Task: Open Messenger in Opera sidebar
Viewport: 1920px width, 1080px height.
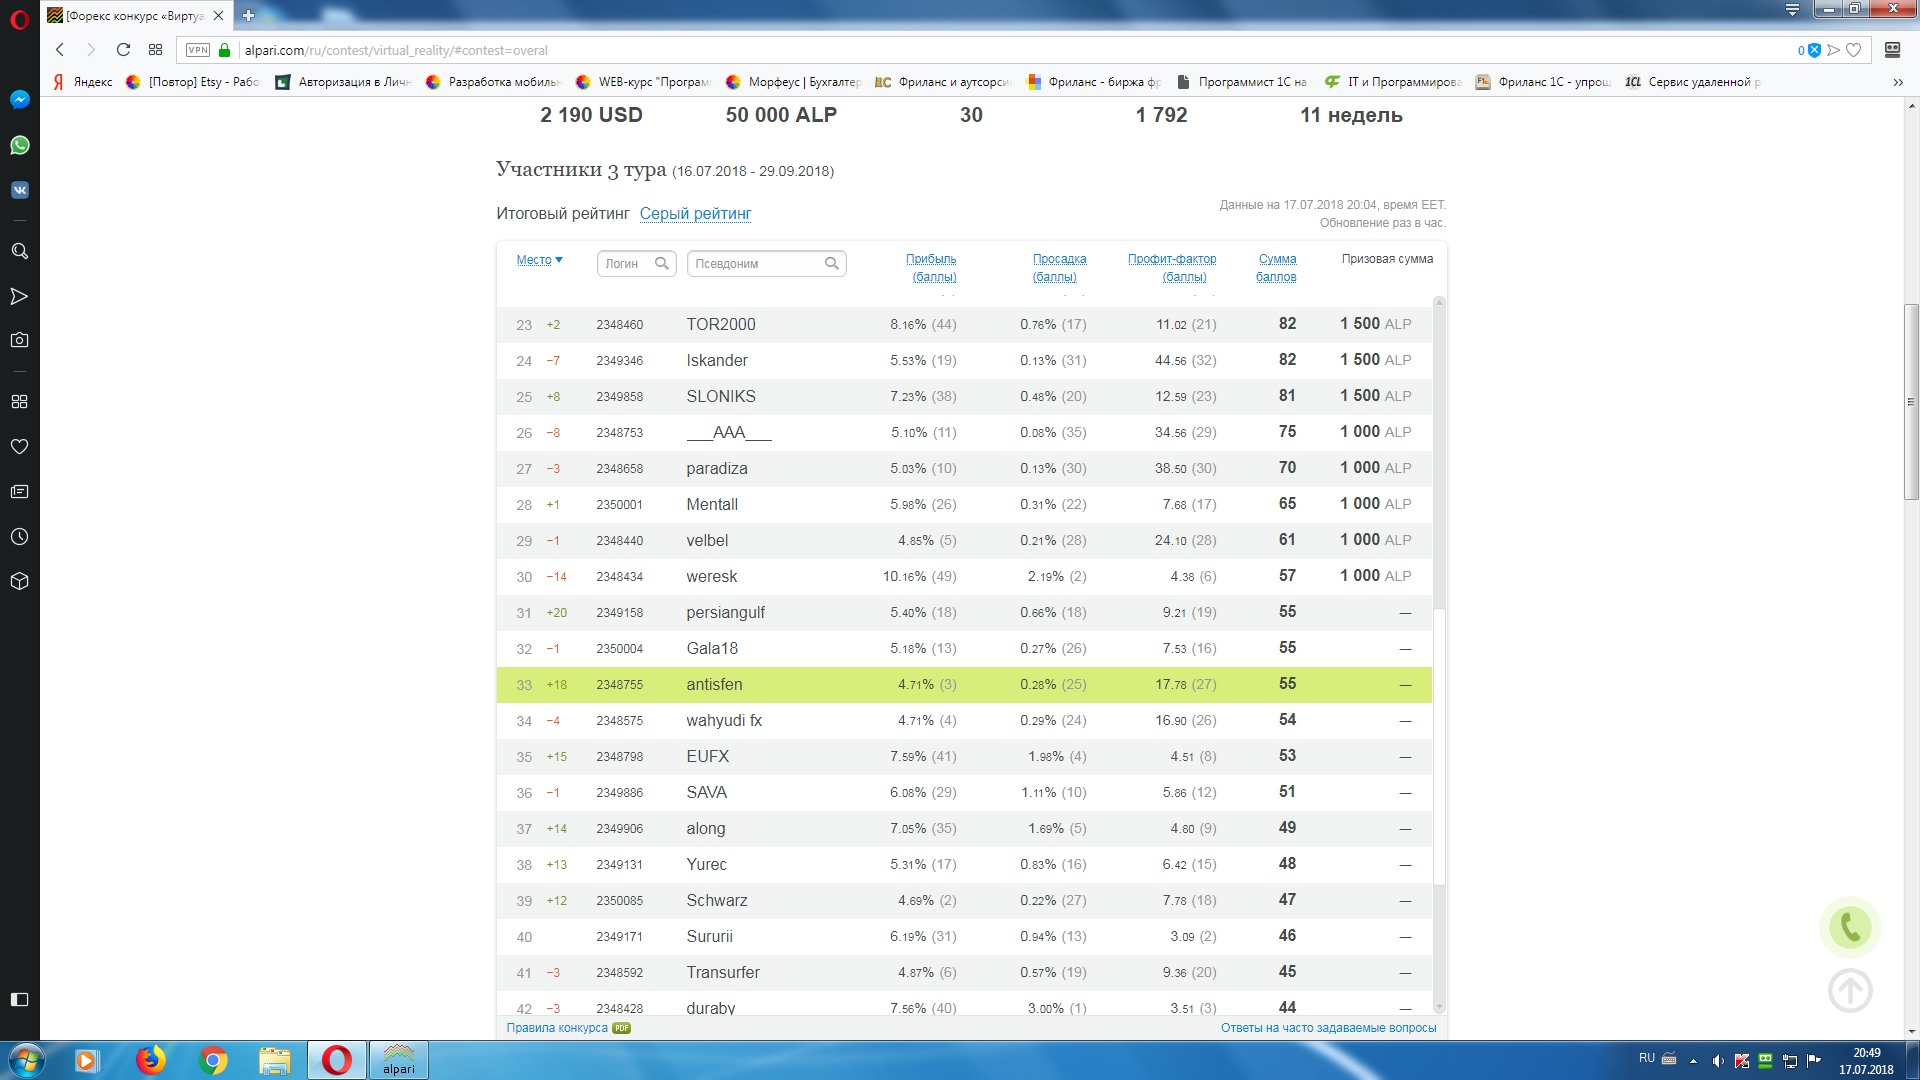Action: [x=19, y=100]
